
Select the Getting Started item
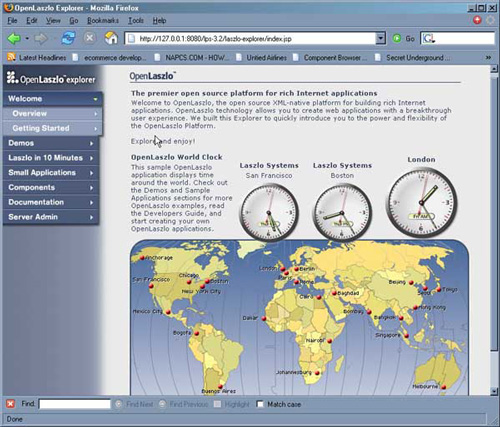pos(53,128)
